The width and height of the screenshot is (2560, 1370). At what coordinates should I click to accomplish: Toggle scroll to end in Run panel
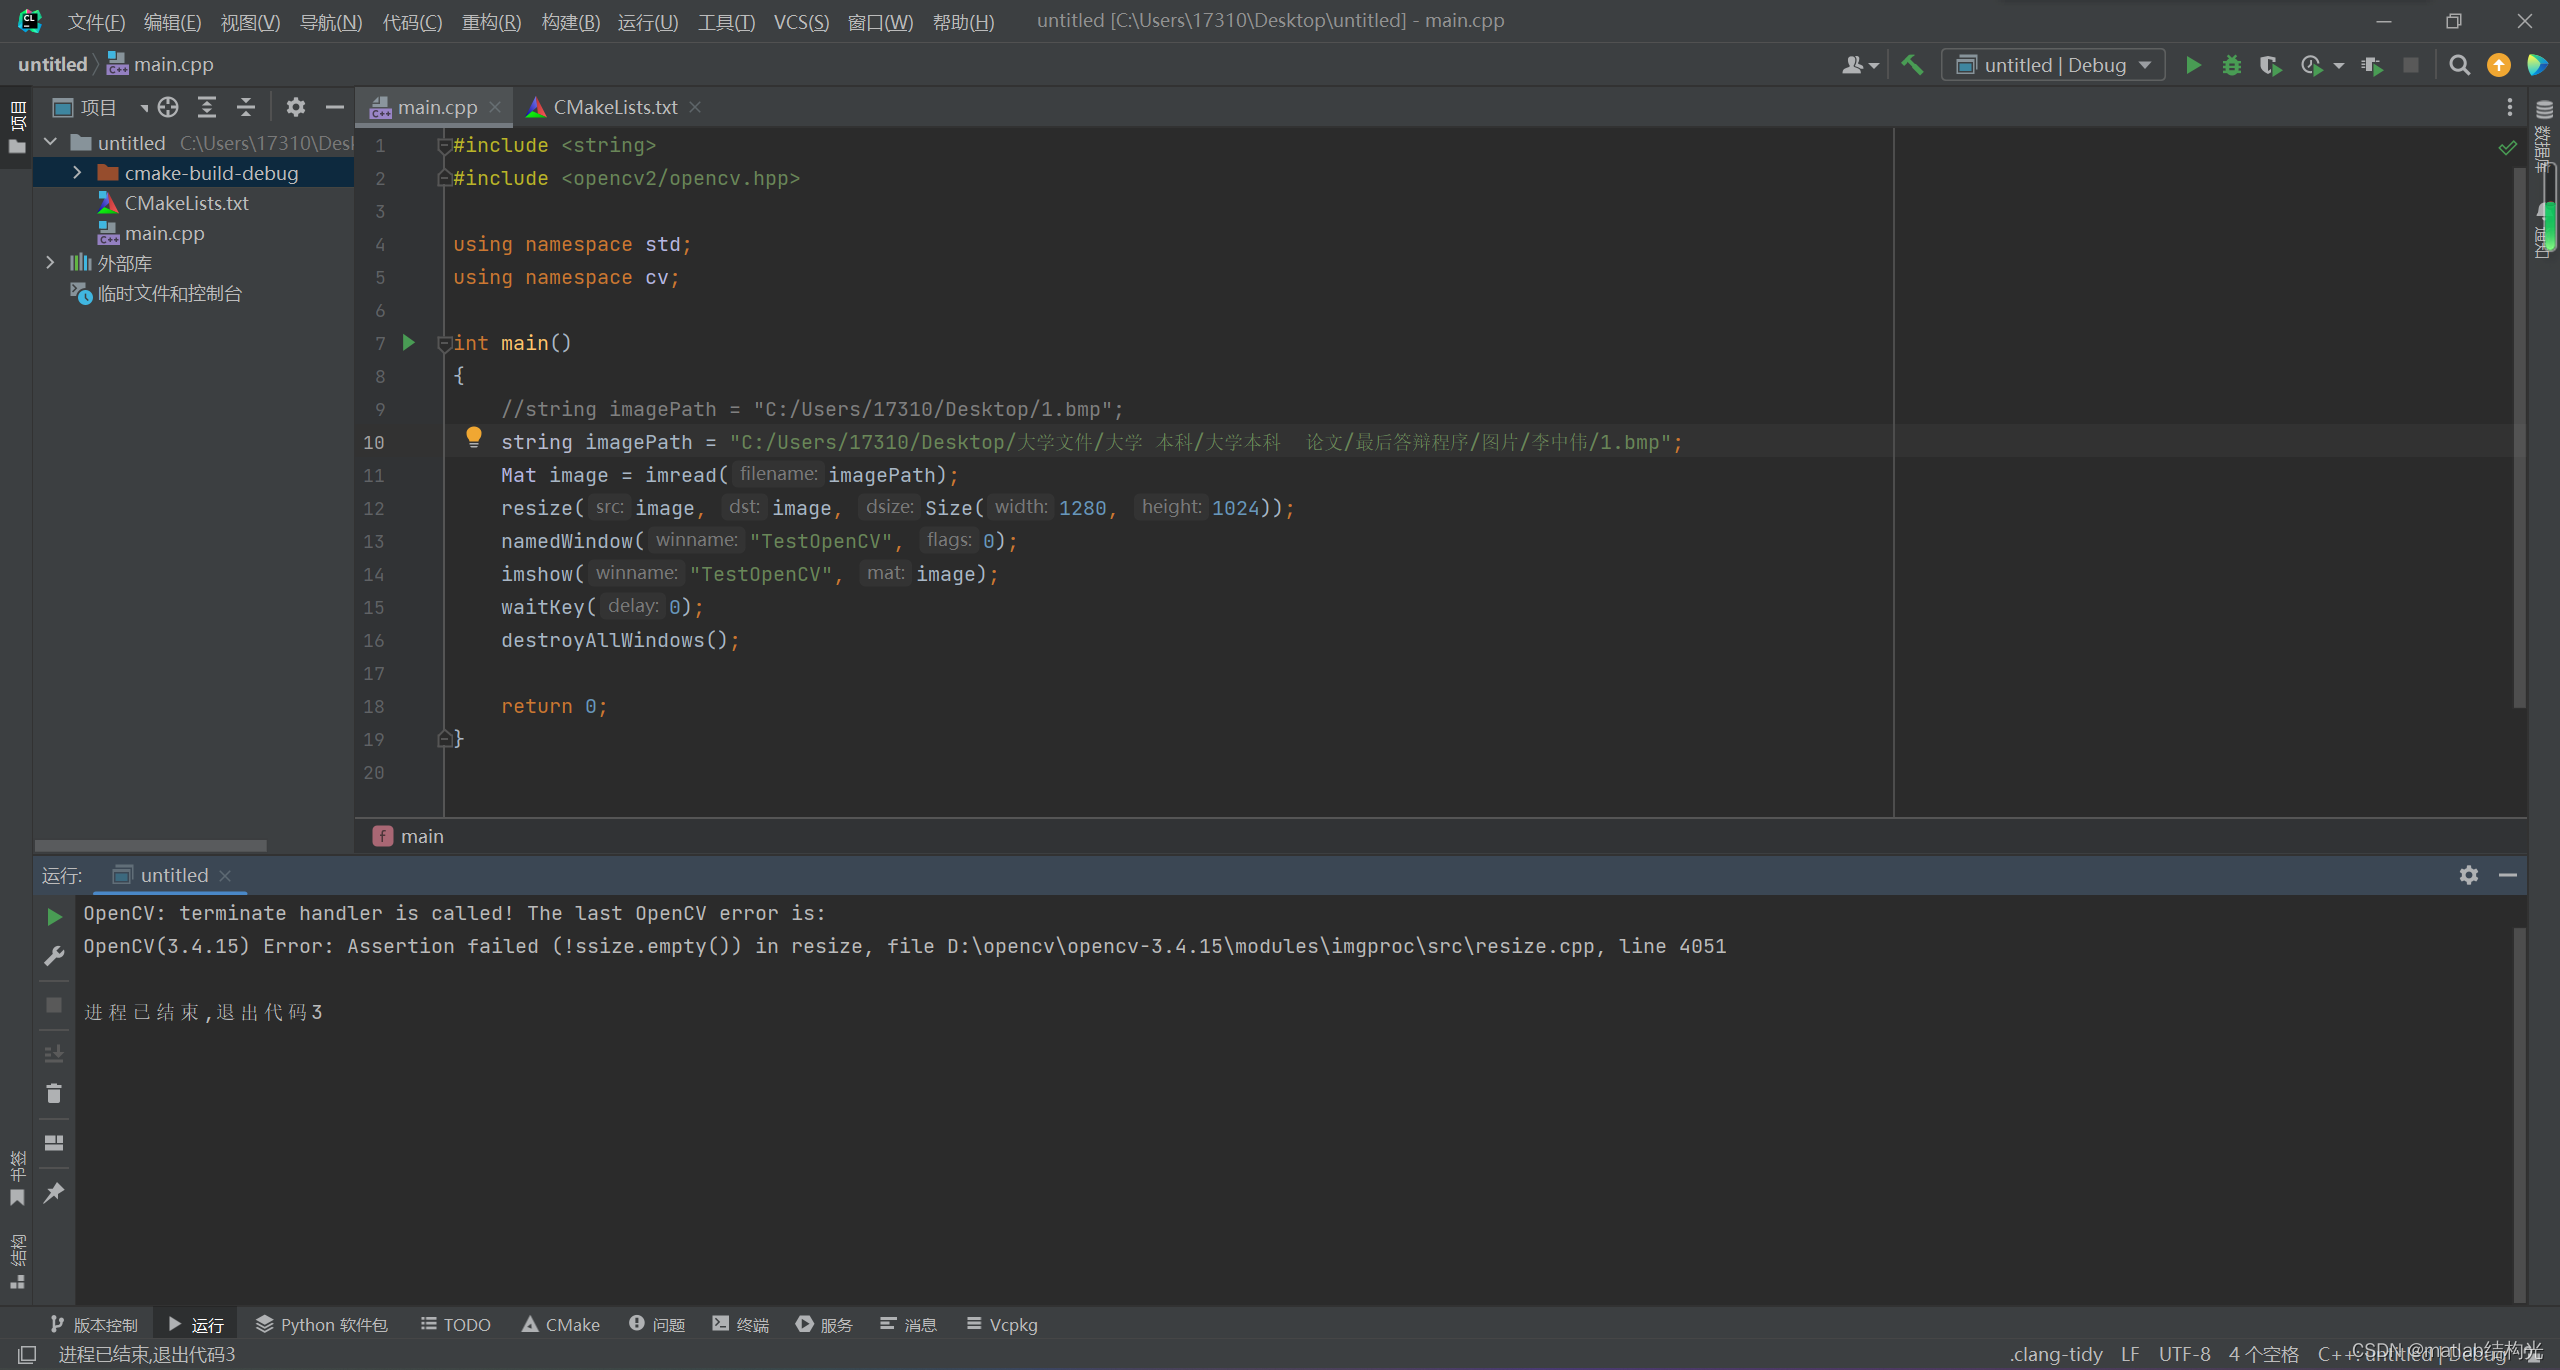click(55, 1054)
